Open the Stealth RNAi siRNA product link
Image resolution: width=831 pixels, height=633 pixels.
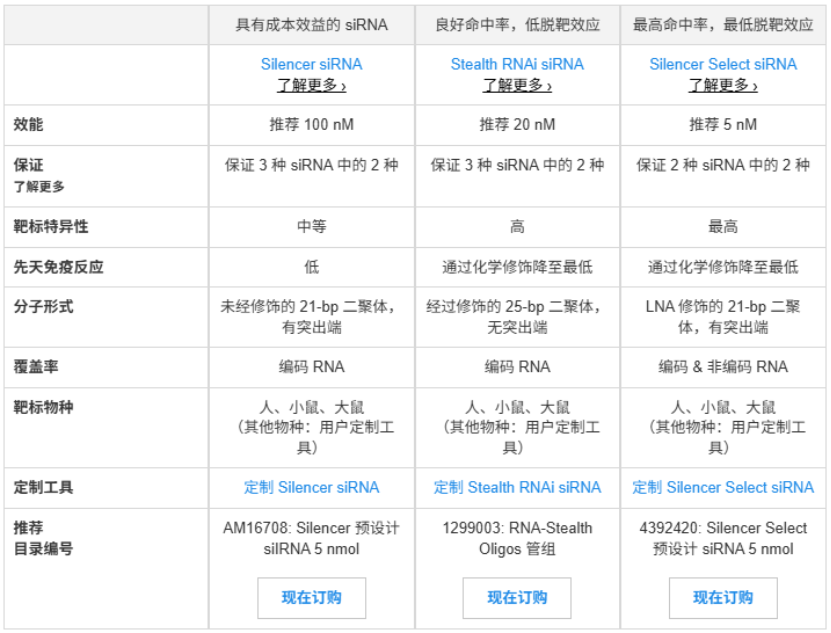516,64
